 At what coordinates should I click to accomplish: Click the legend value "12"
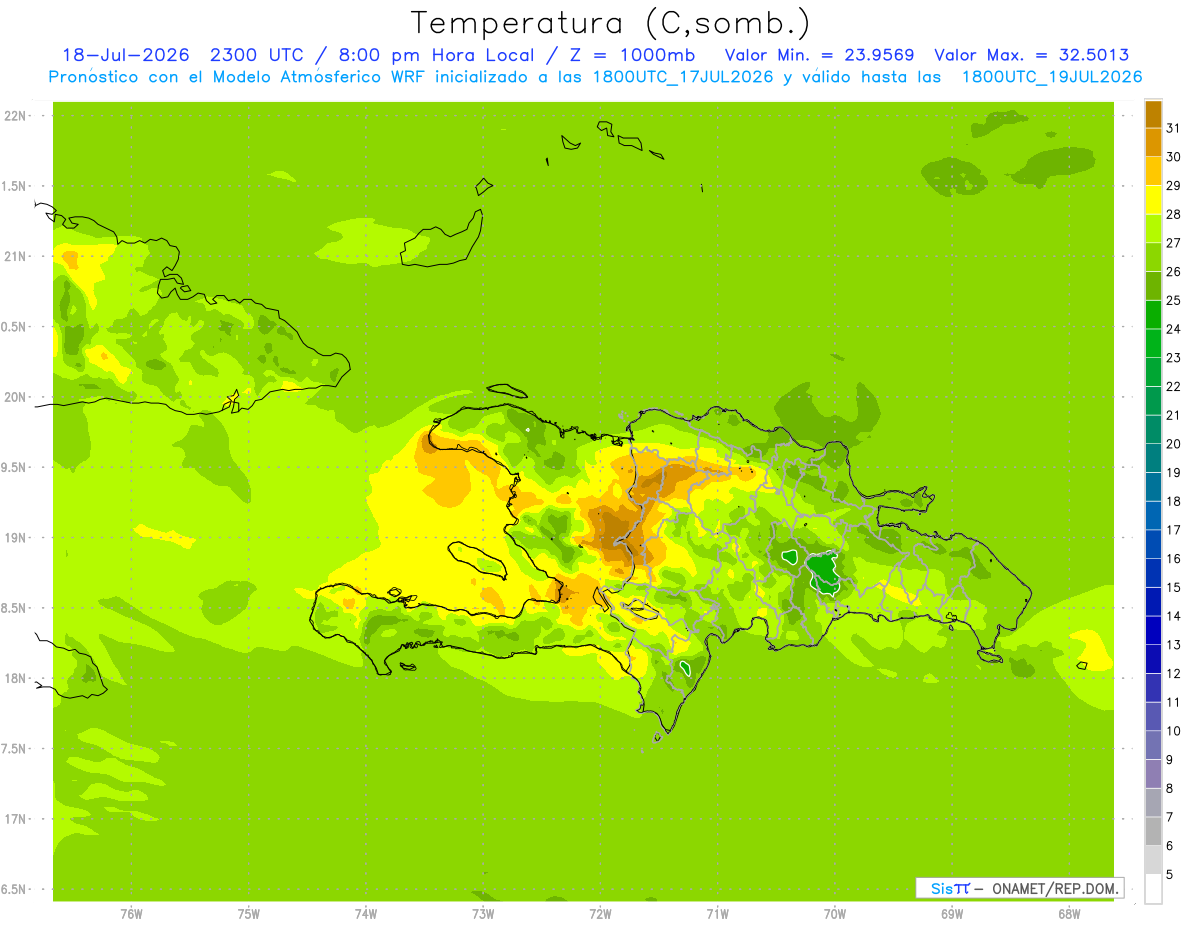pos(1173,674)
